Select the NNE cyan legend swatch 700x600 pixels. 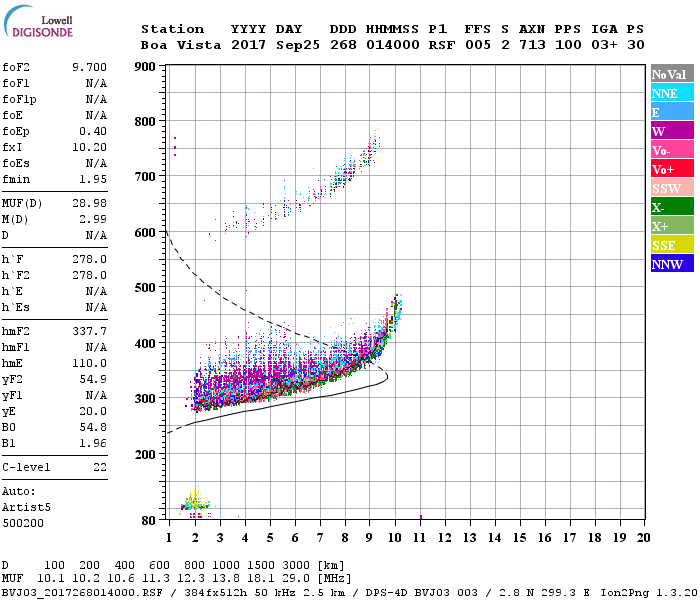click(672, 93)
